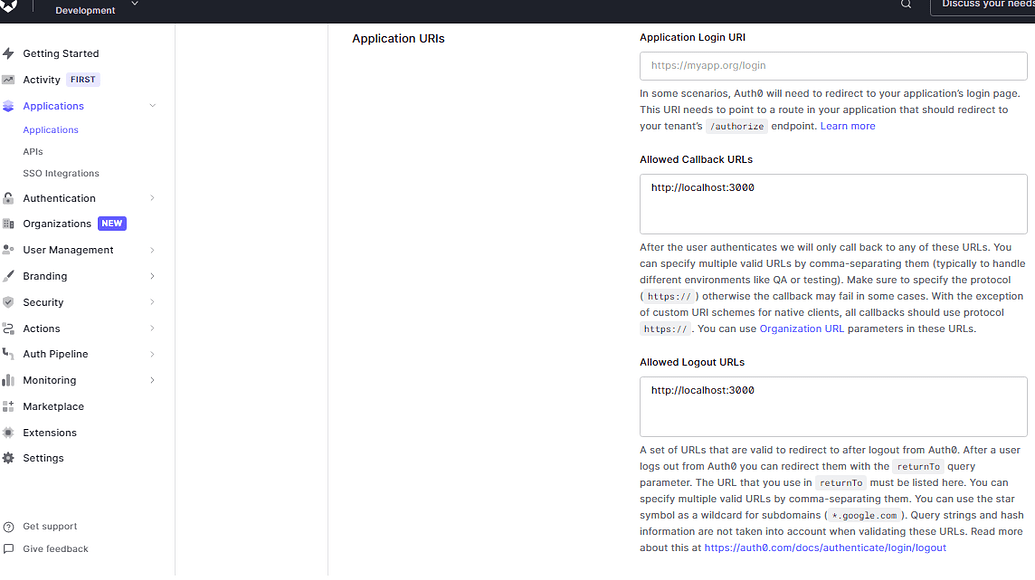Click the Organizations building icon

9,224
